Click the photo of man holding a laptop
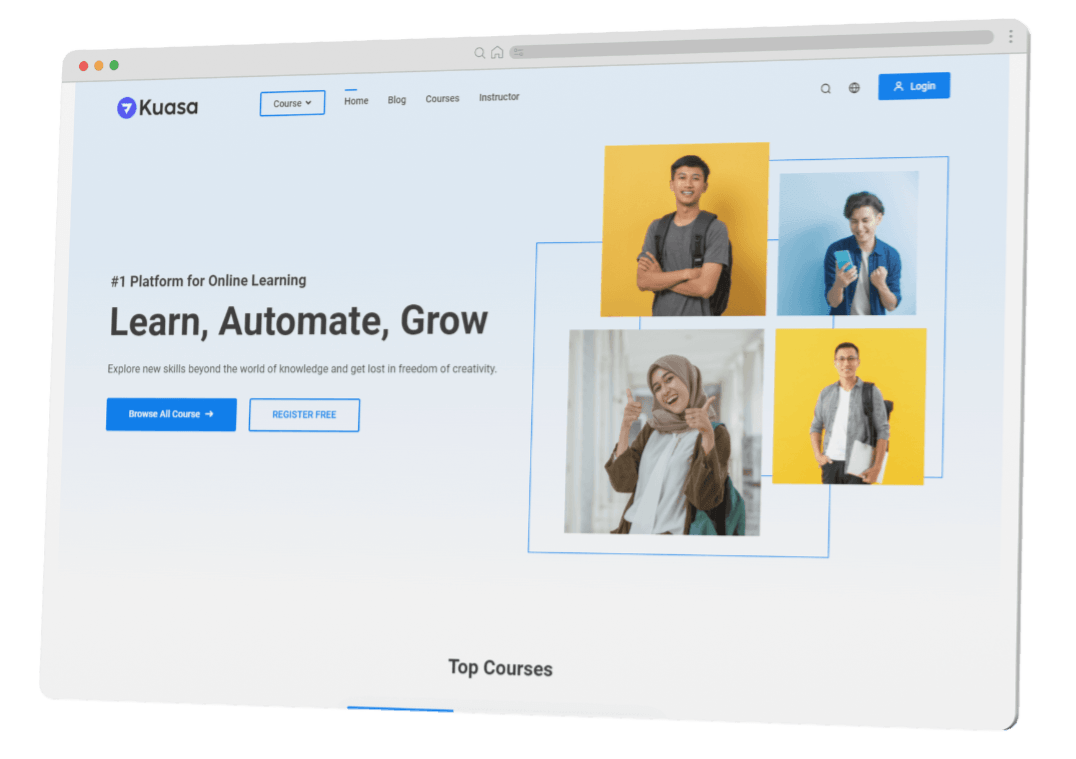This screenshot has width=1076, height=759. coord(850,406)
